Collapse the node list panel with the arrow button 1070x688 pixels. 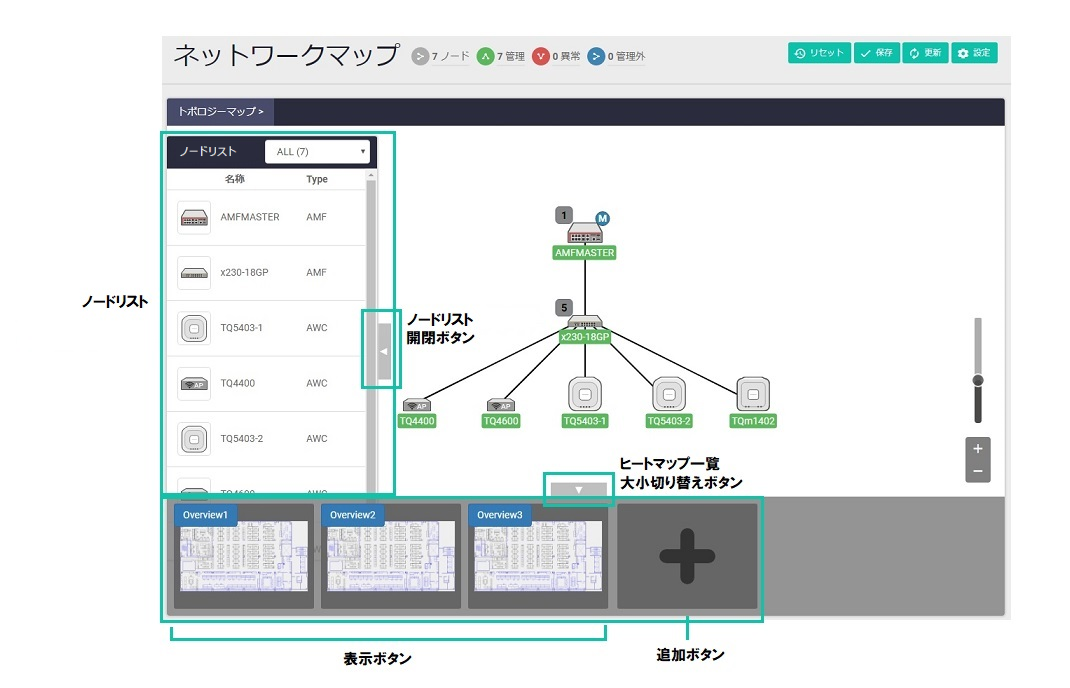tap(383, 351)
